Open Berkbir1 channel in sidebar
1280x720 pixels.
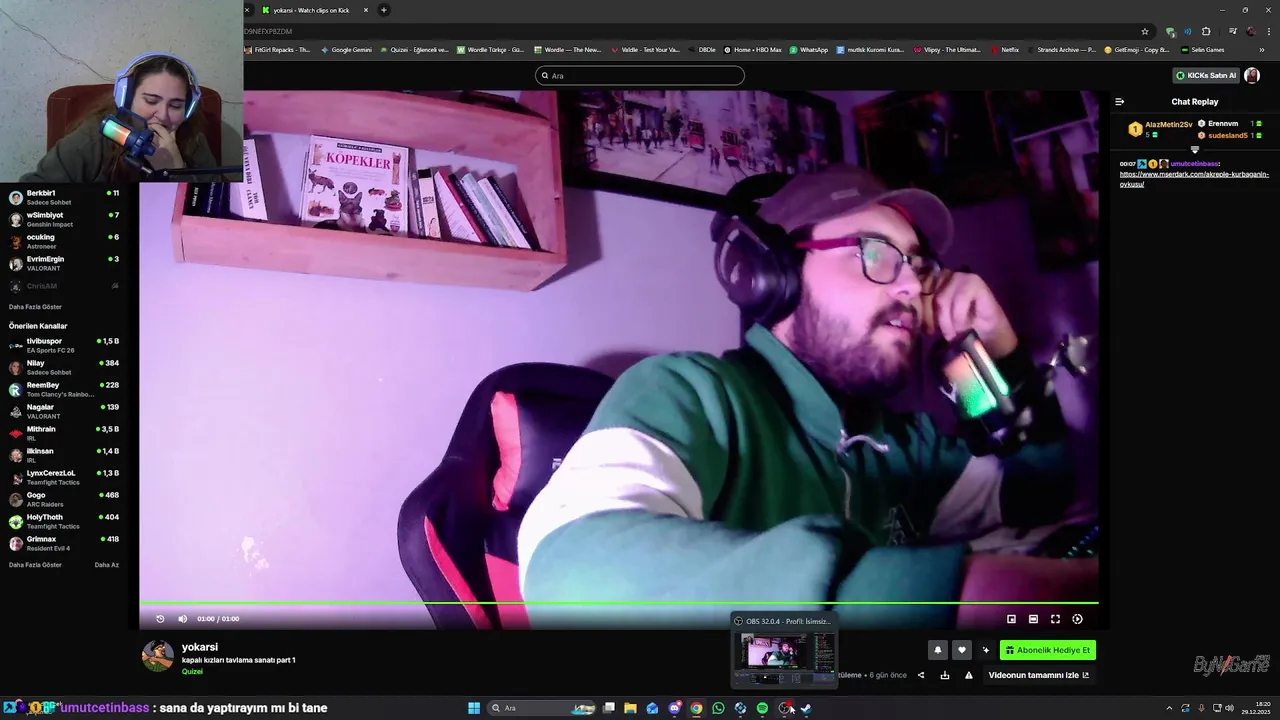point(64,197)
